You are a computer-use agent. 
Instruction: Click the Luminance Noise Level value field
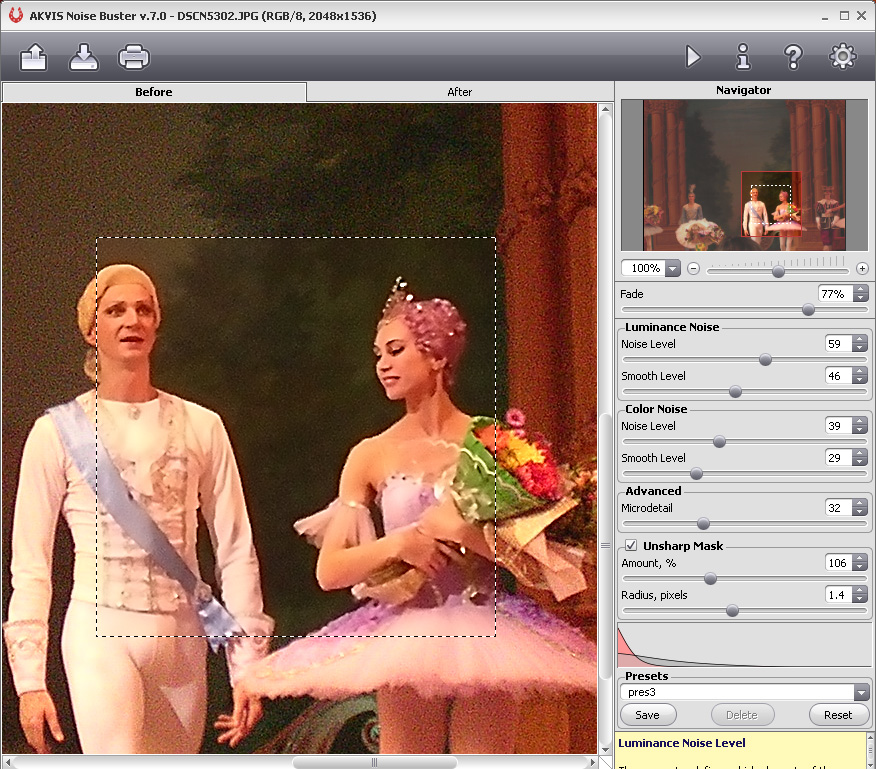coord(838,344)
